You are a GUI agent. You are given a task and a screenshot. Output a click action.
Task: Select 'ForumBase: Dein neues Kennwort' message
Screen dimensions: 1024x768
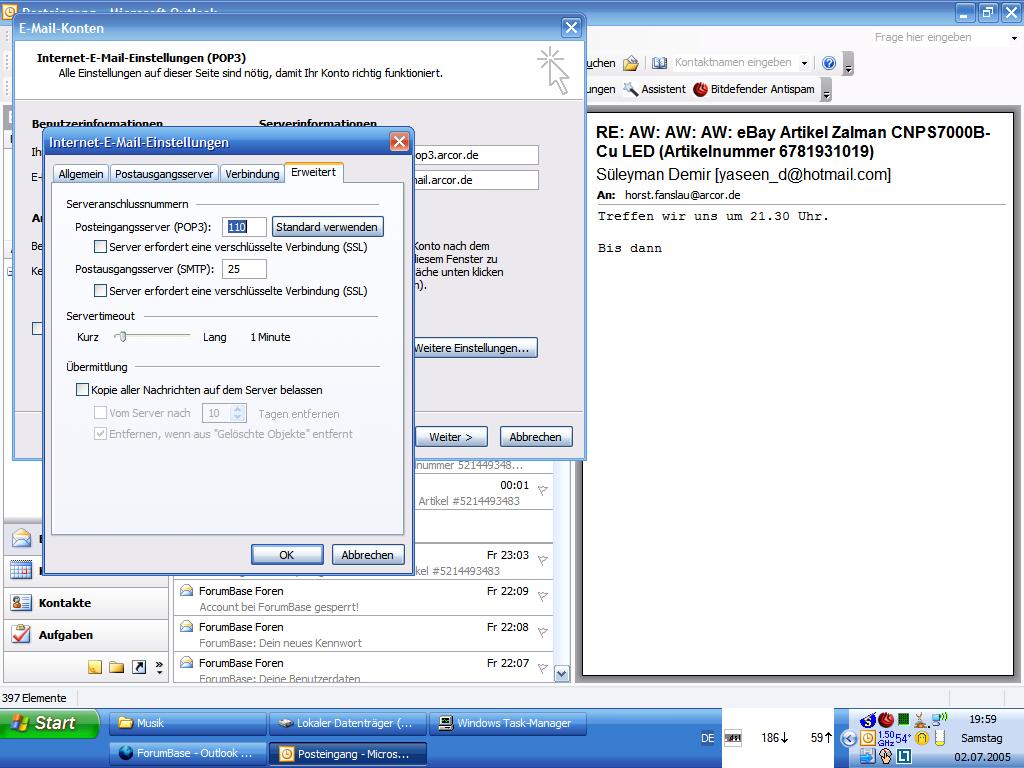point(362,634)
